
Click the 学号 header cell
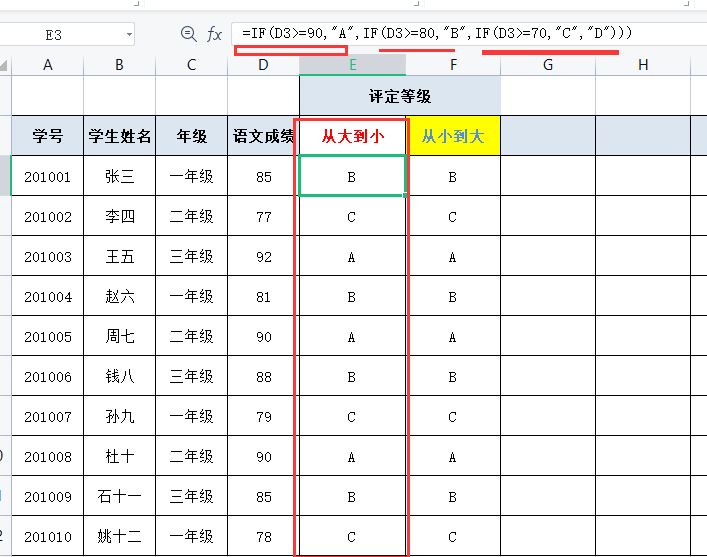click(47, 136)
